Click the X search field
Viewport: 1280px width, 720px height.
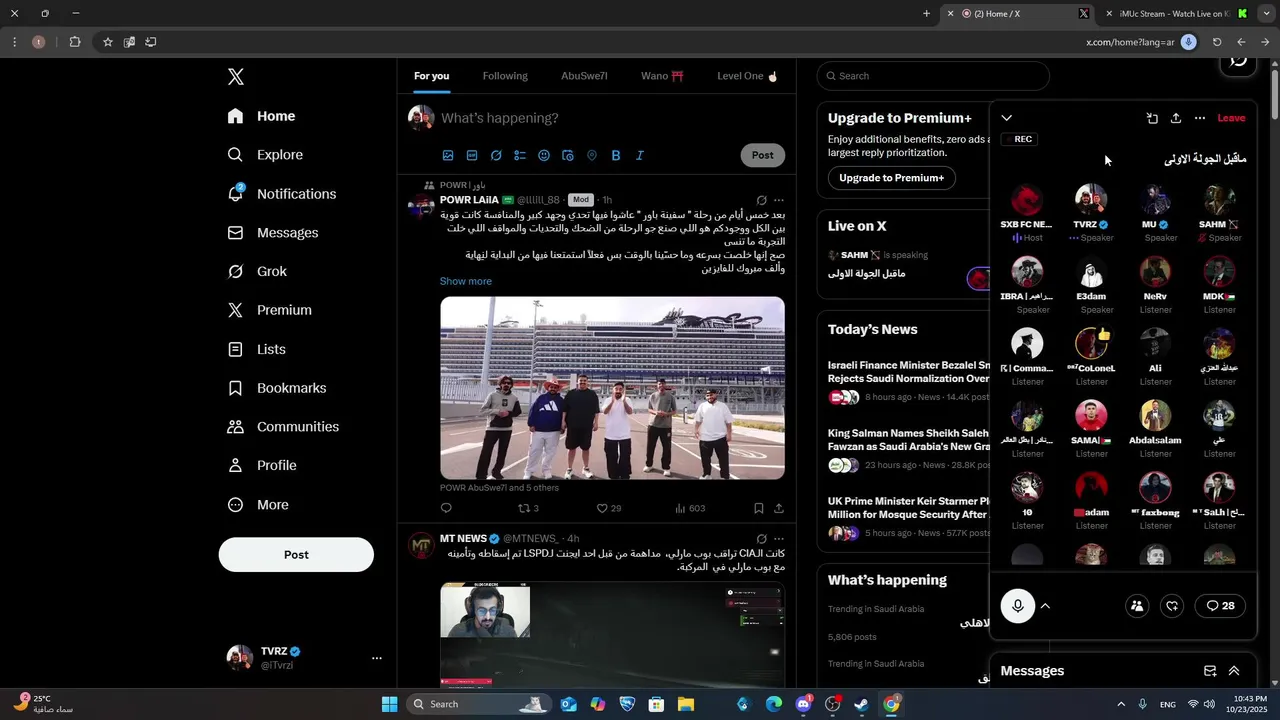[933, 76]
